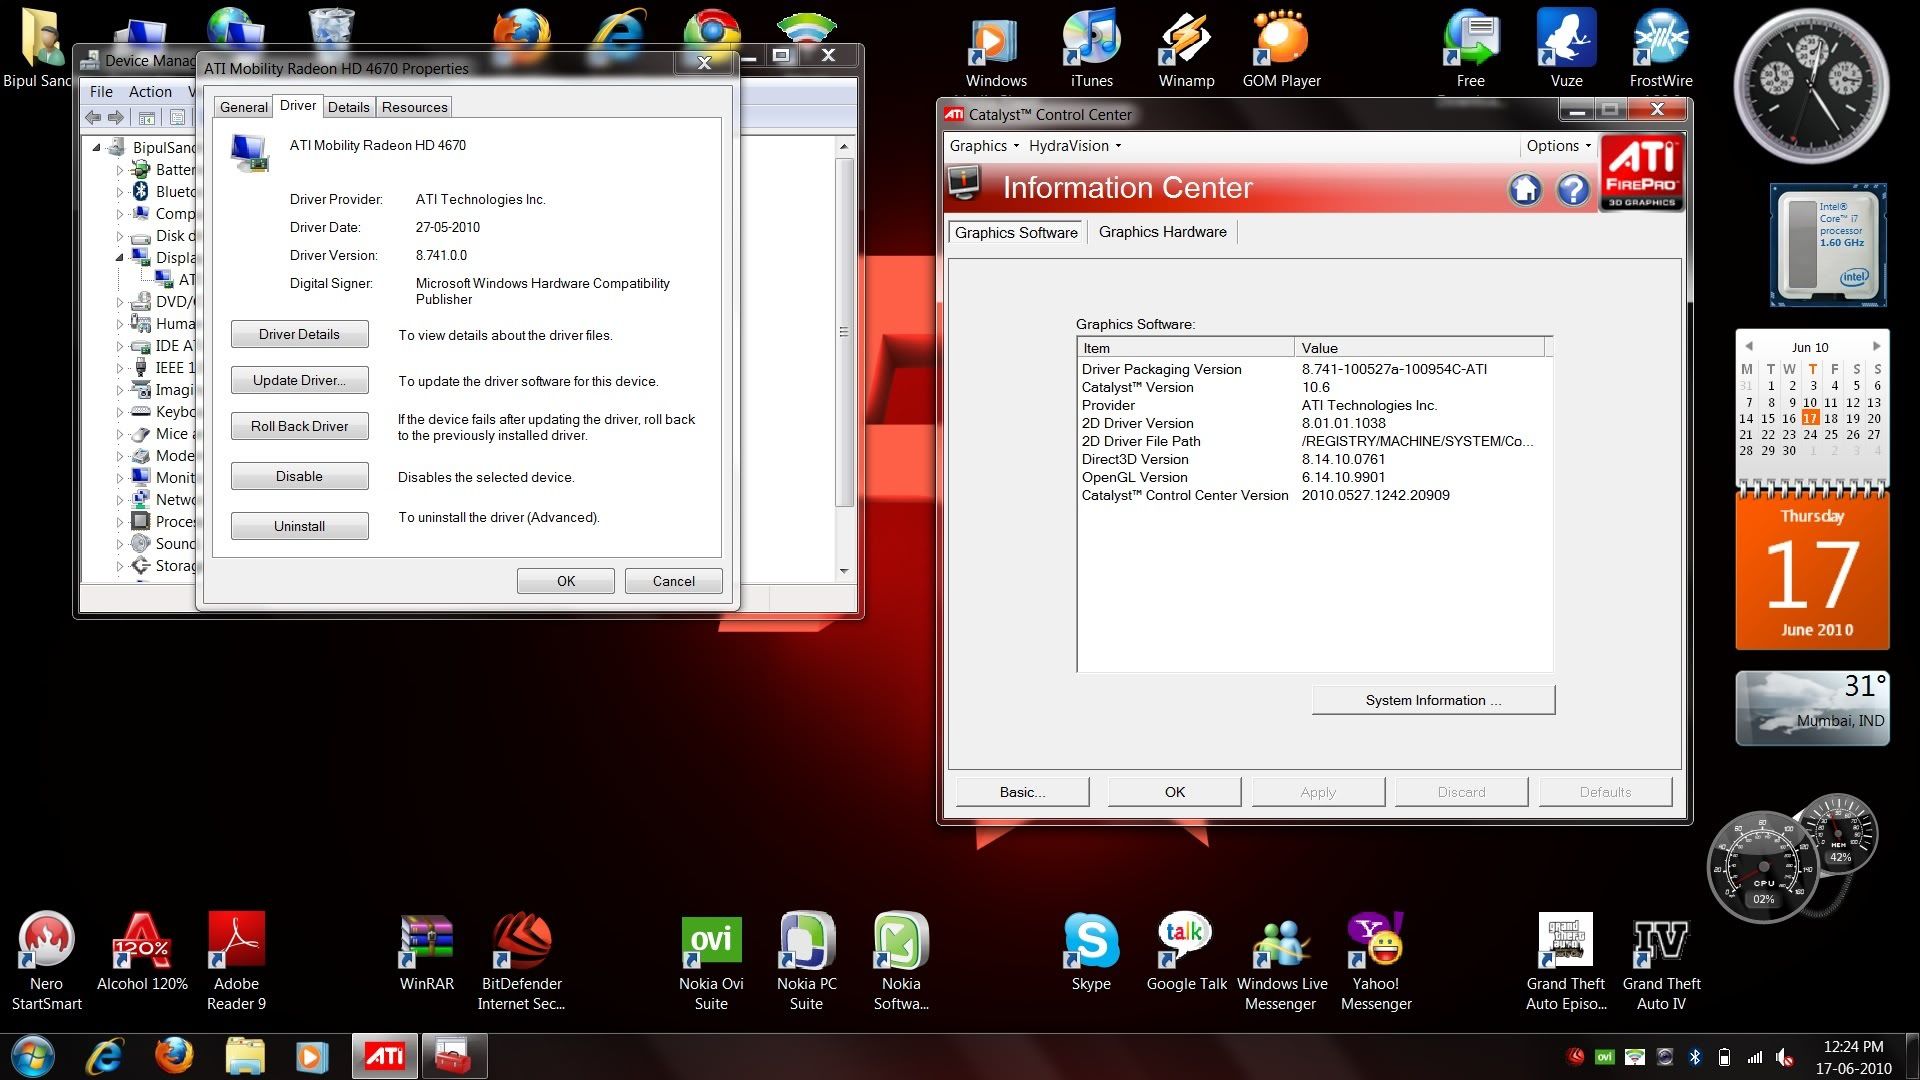Switch to General tab in Properties
The height and width of the screenshot is (1080, 1920).
point(243,107)
